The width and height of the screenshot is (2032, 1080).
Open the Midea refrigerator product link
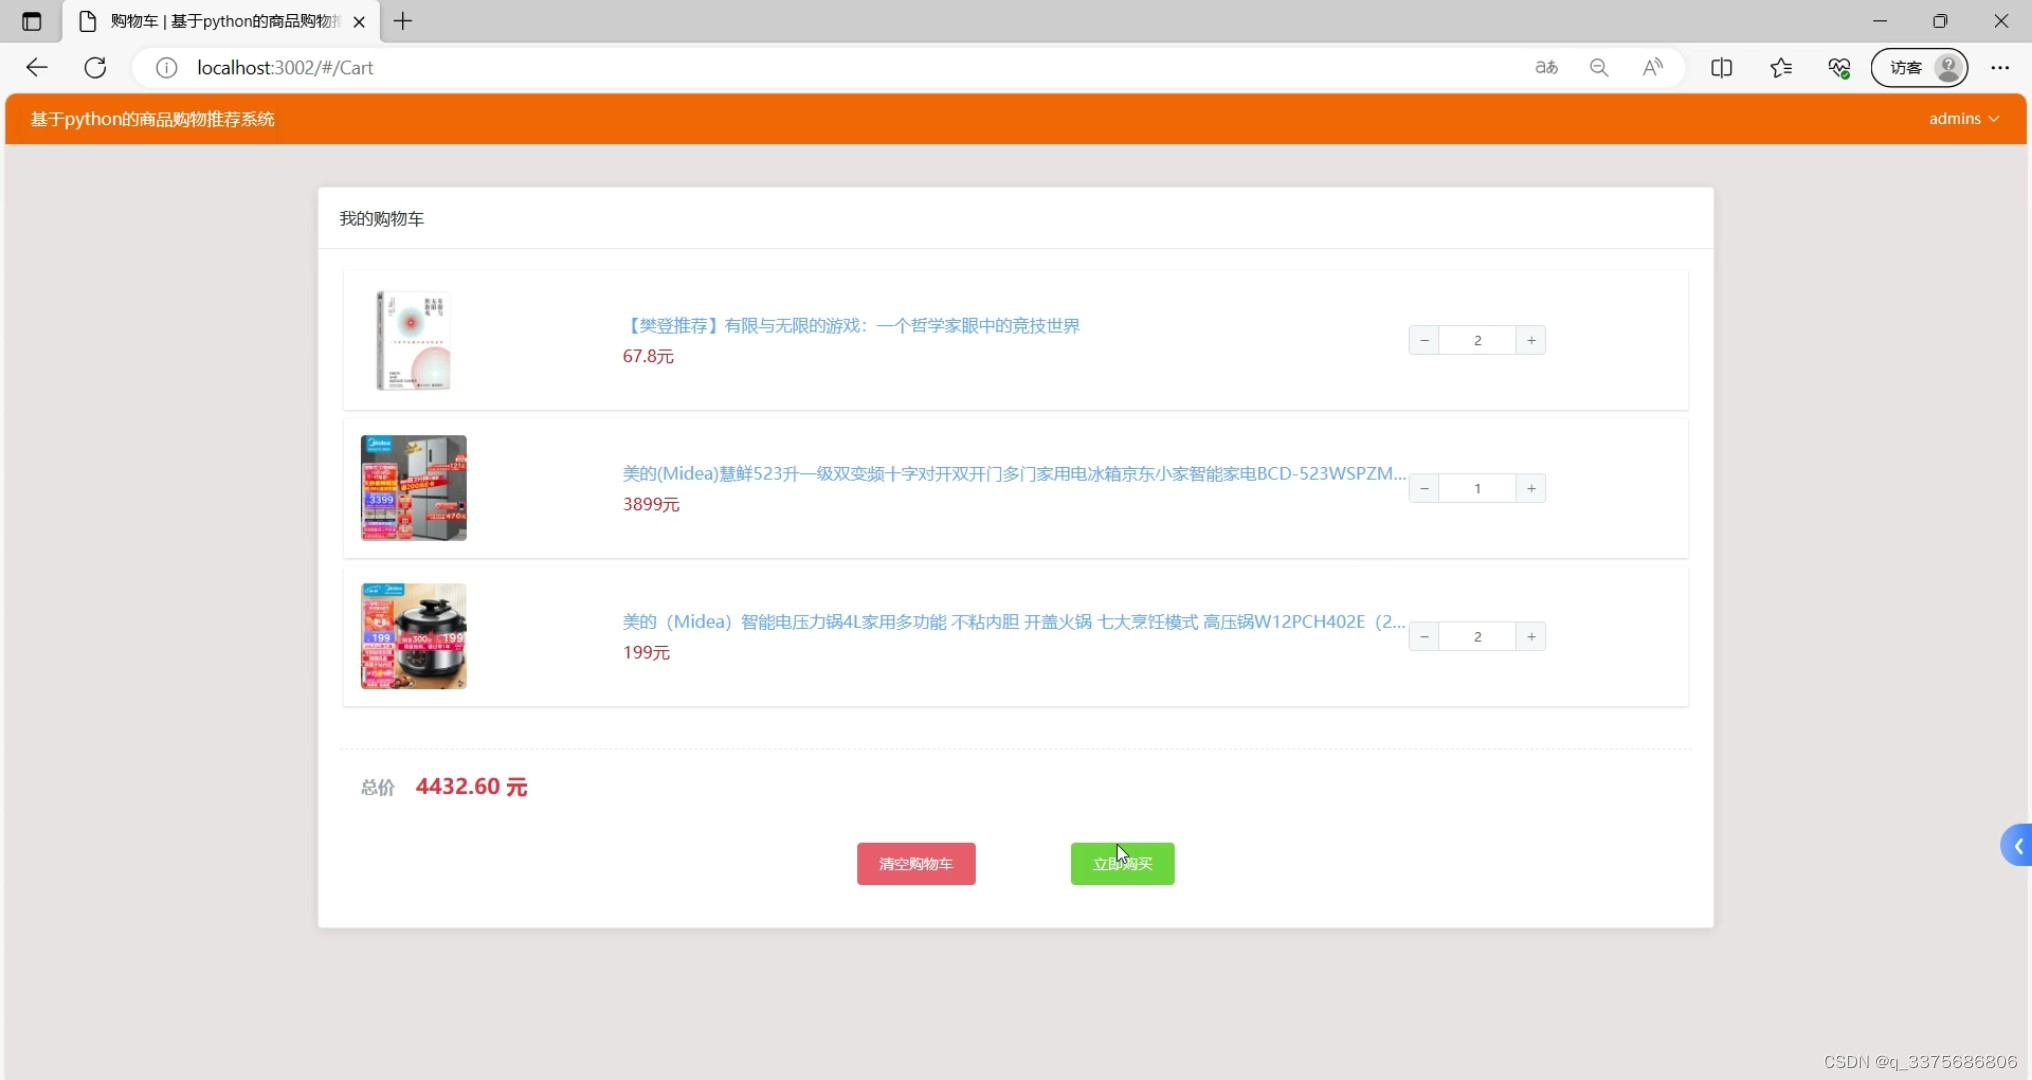click(1013, 473)
